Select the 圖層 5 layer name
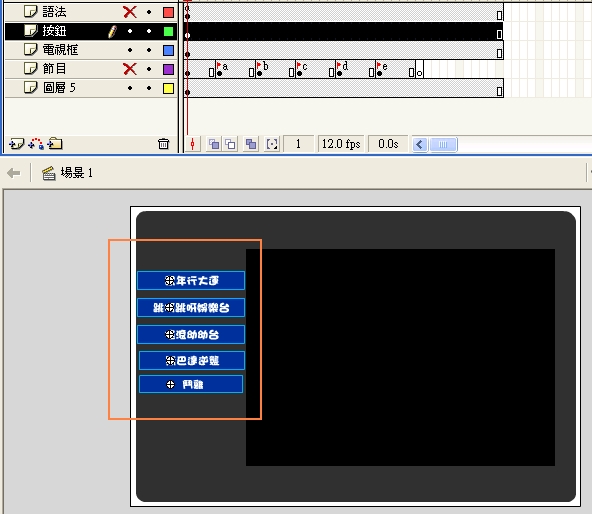This screenshot has height=514, width=592. [59, 88]
